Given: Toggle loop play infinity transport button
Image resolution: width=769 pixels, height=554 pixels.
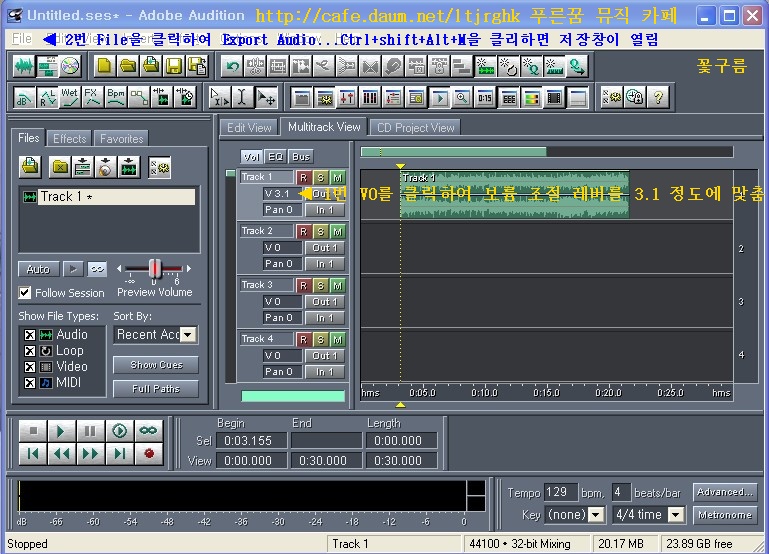Looking at the screenshot, I should tap(148, 431).
